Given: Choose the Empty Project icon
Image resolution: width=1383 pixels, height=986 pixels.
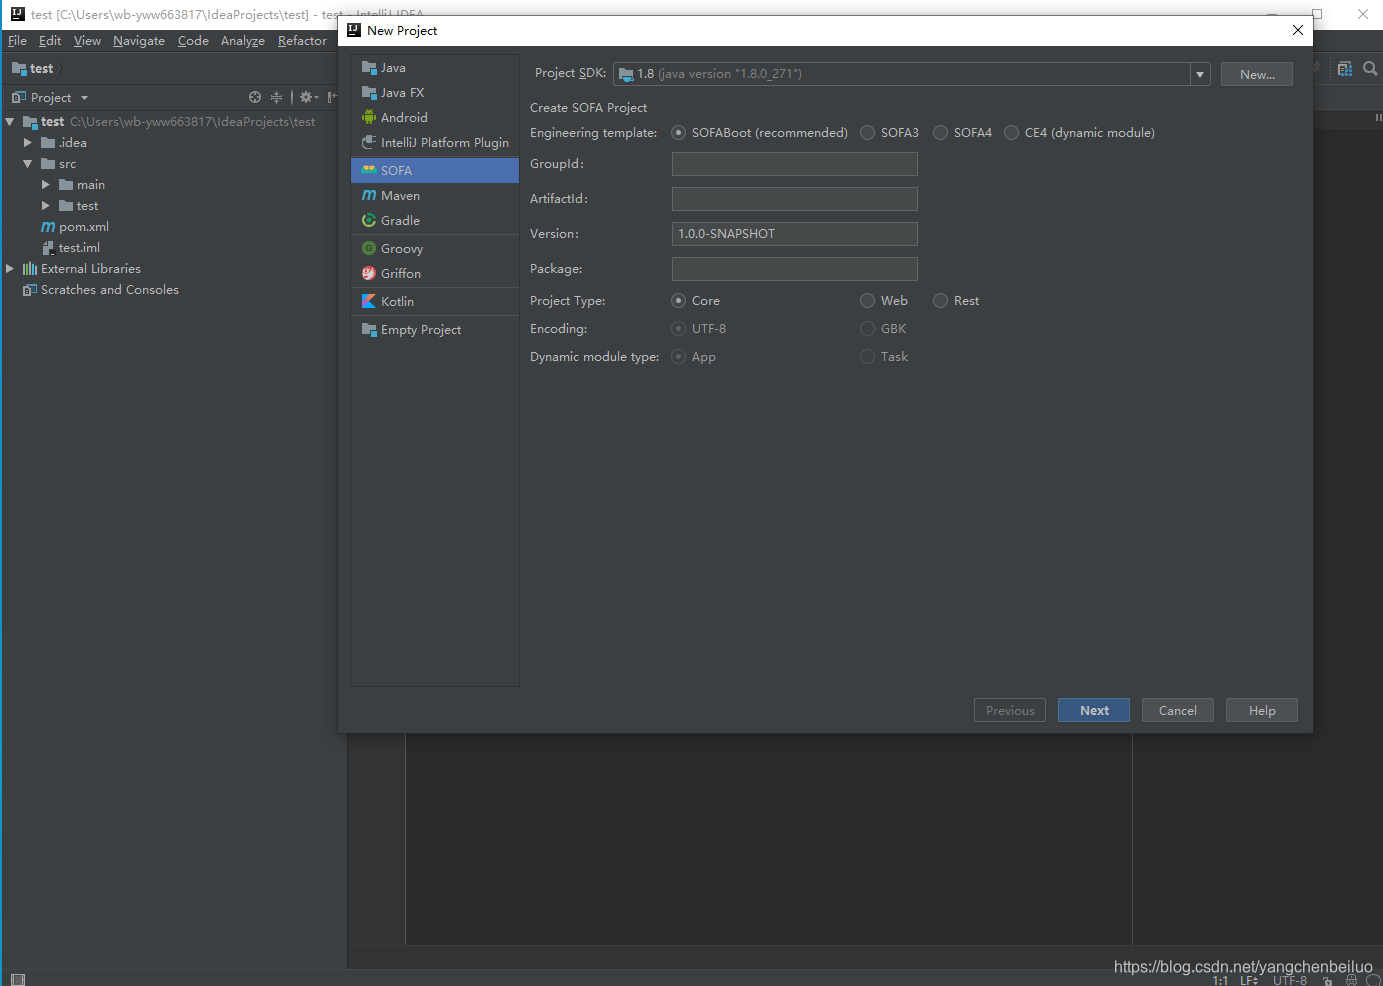Looking at the screenshot, I should click(x=369, y=329).
